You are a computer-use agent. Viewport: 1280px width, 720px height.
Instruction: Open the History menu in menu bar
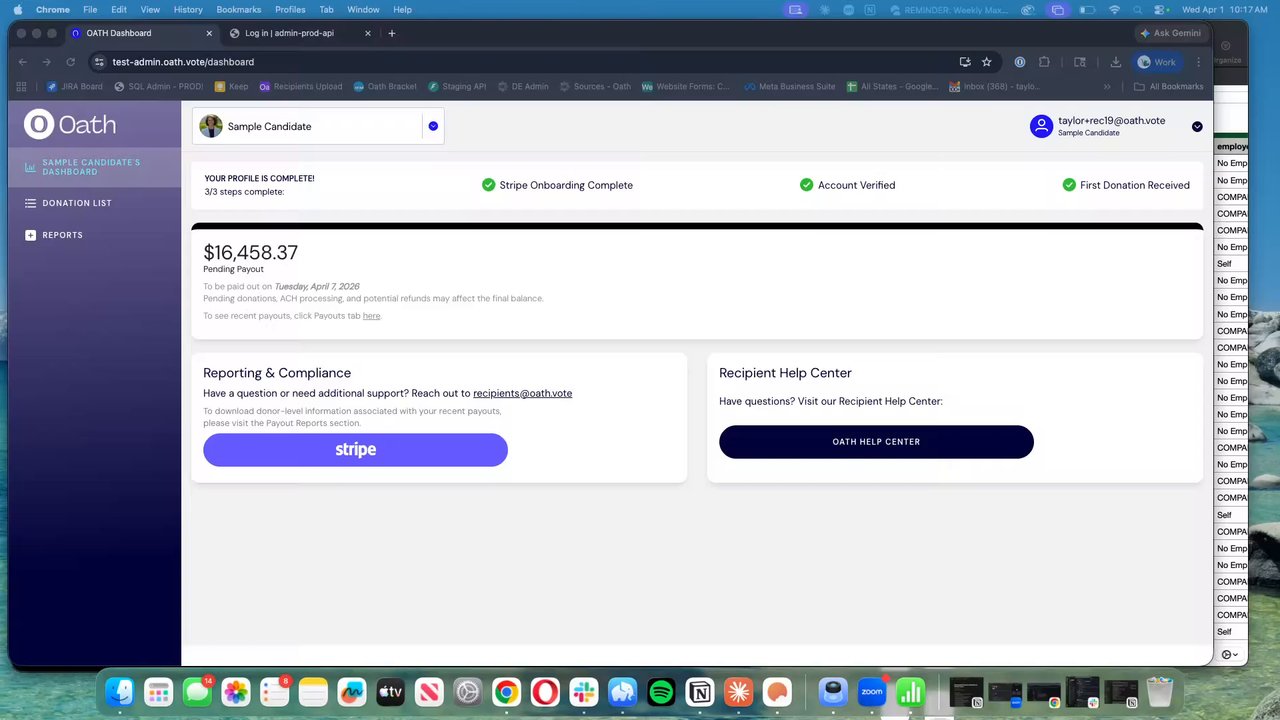188,9
